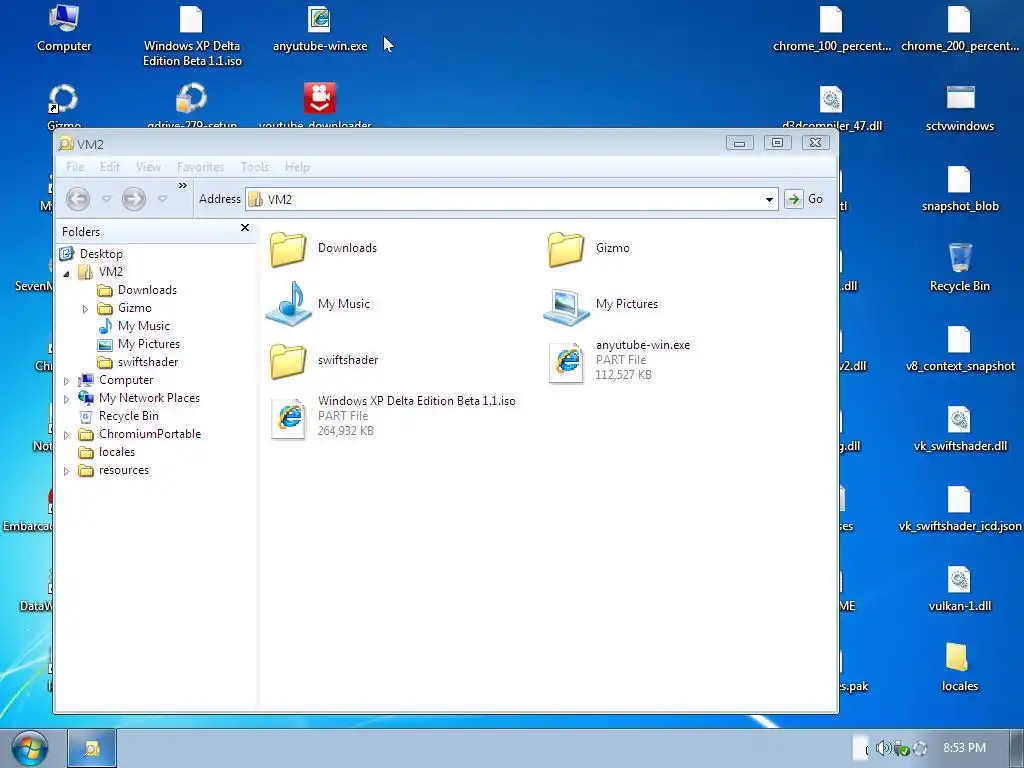Minimize the VM2 window
Viewport: 1024px width, 768px height.
(739, 143)
